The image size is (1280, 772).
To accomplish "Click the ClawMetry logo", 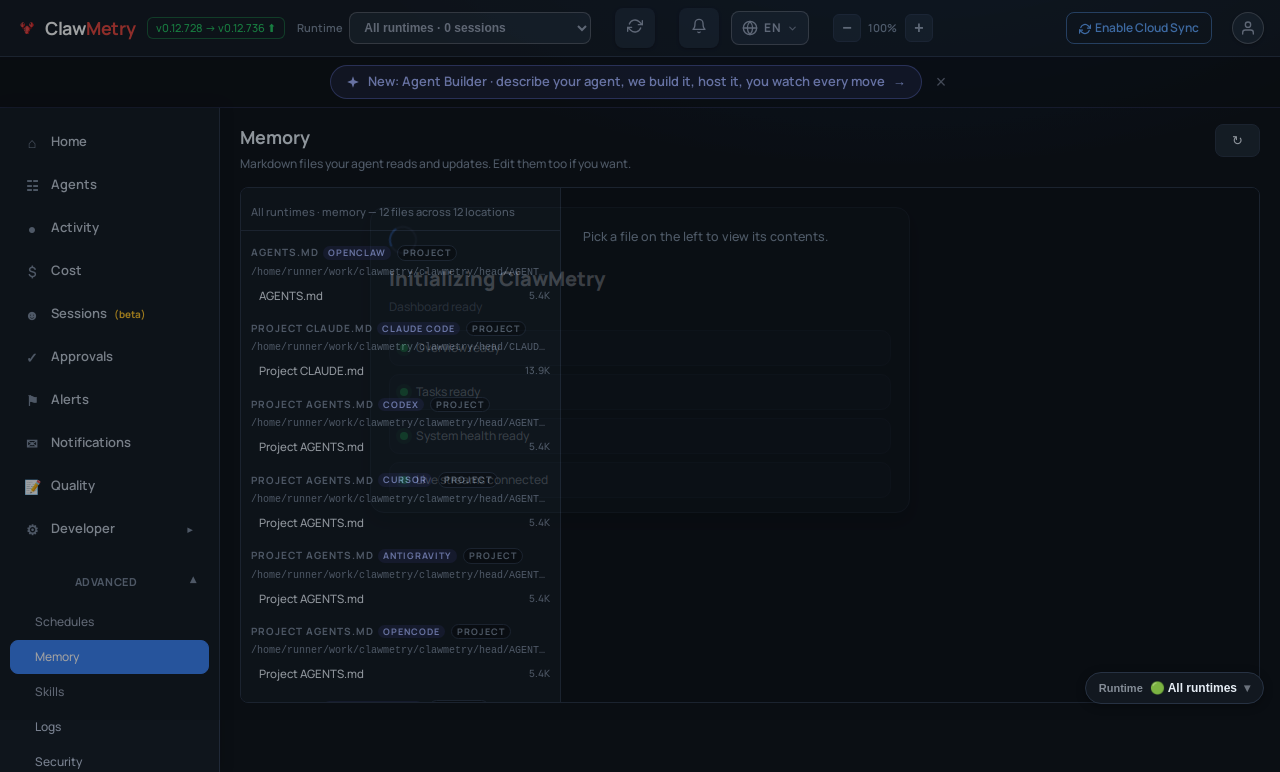I will coord(77,28).
